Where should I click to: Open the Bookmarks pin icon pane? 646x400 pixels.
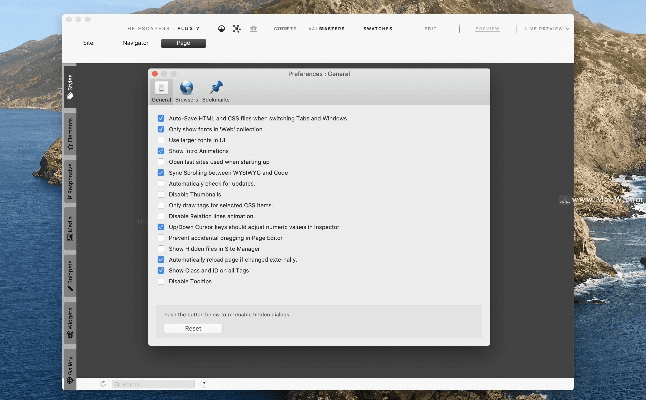pos(216,91)
